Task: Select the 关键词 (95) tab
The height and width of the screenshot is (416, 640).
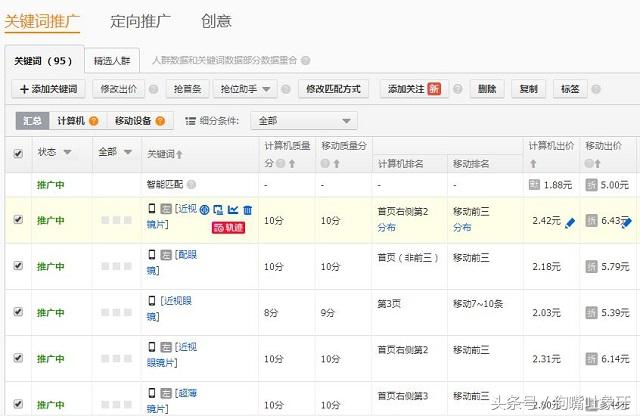Action: [x=44, y=61]
